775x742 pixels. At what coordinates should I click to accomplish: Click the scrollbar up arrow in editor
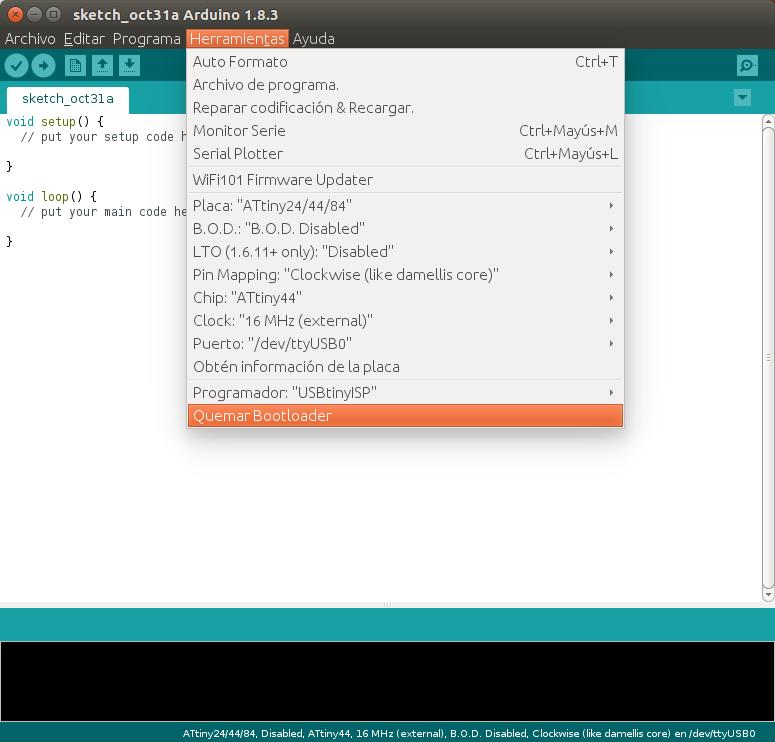click(x=768, y=121)
